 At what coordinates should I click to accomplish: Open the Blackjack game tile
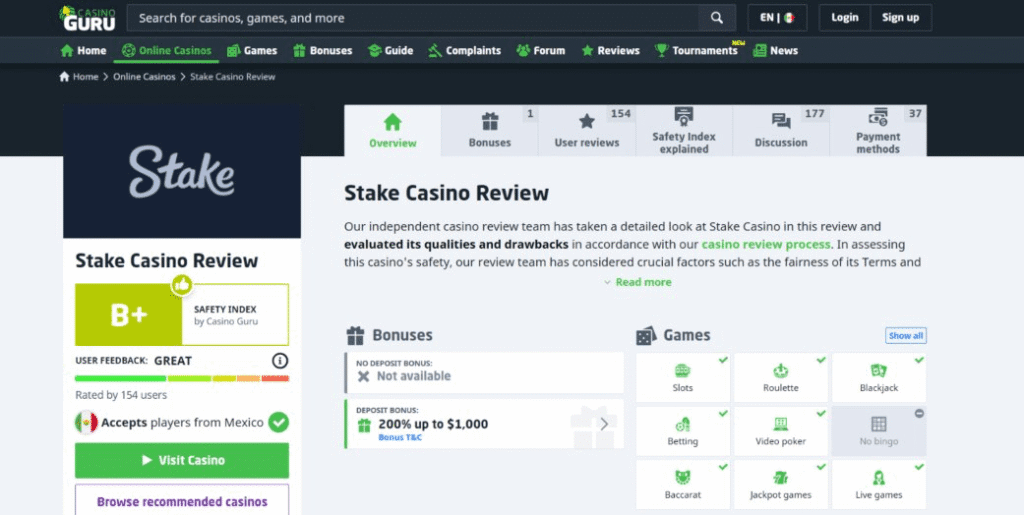[878, 378]
